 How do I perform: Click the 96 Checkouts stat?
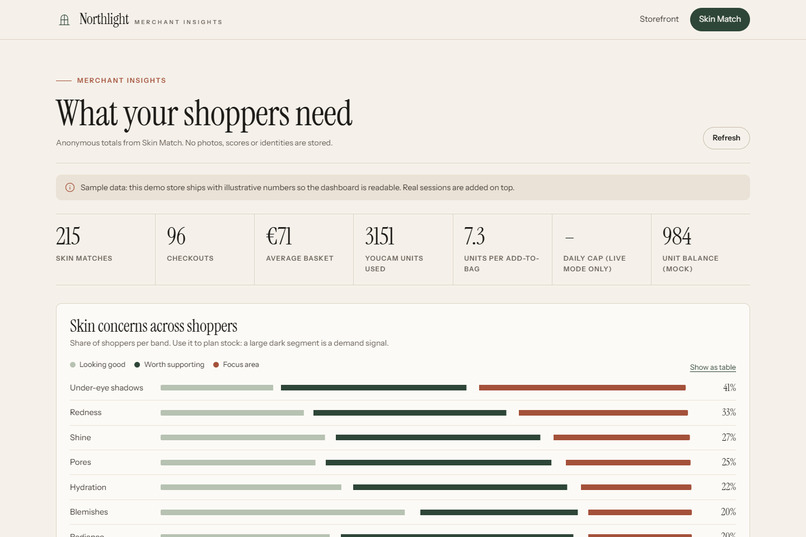(205, 249)
